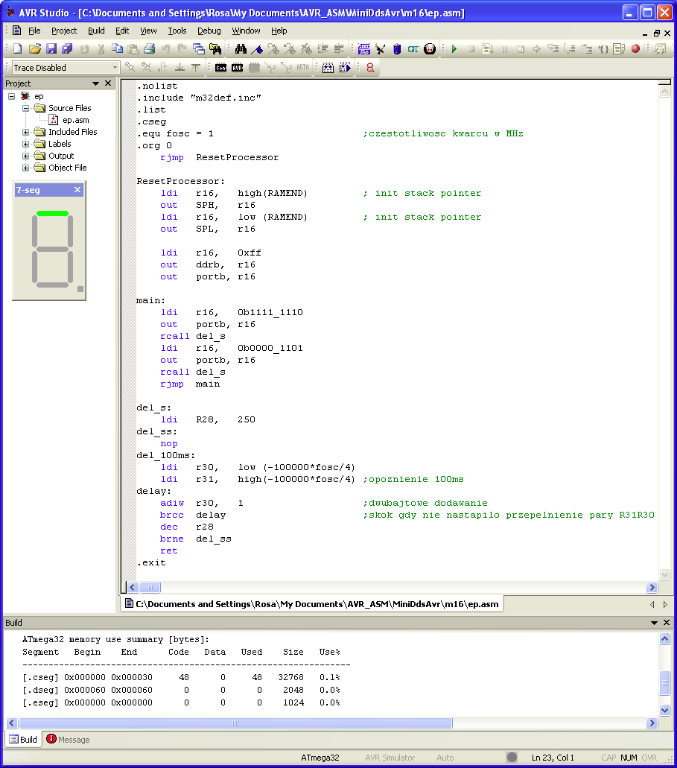Click the New File toolbar icon

click(19, 49)
